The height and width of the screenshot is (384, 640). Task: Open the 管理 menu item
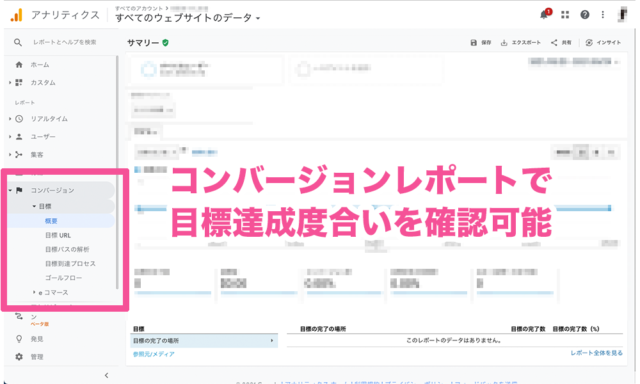[x=37, y=357]
